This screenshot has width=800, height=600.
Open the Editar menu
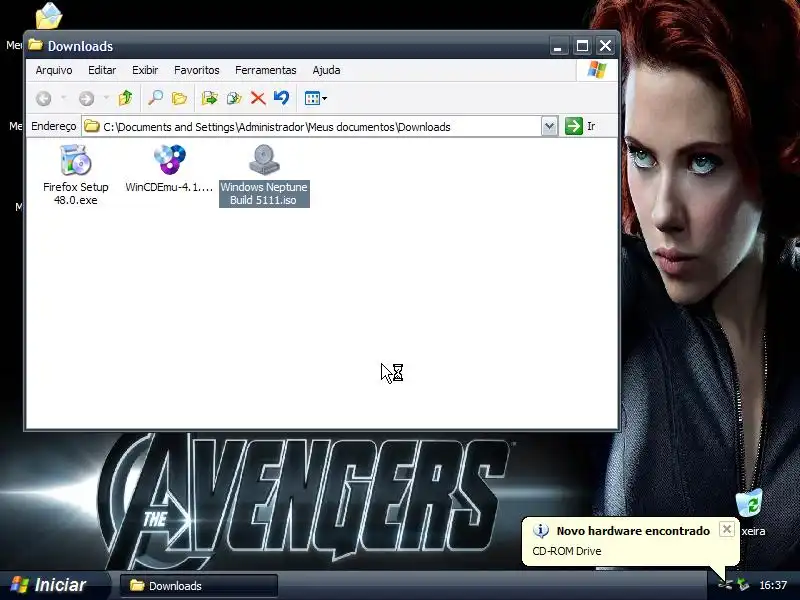pos(102,70)
